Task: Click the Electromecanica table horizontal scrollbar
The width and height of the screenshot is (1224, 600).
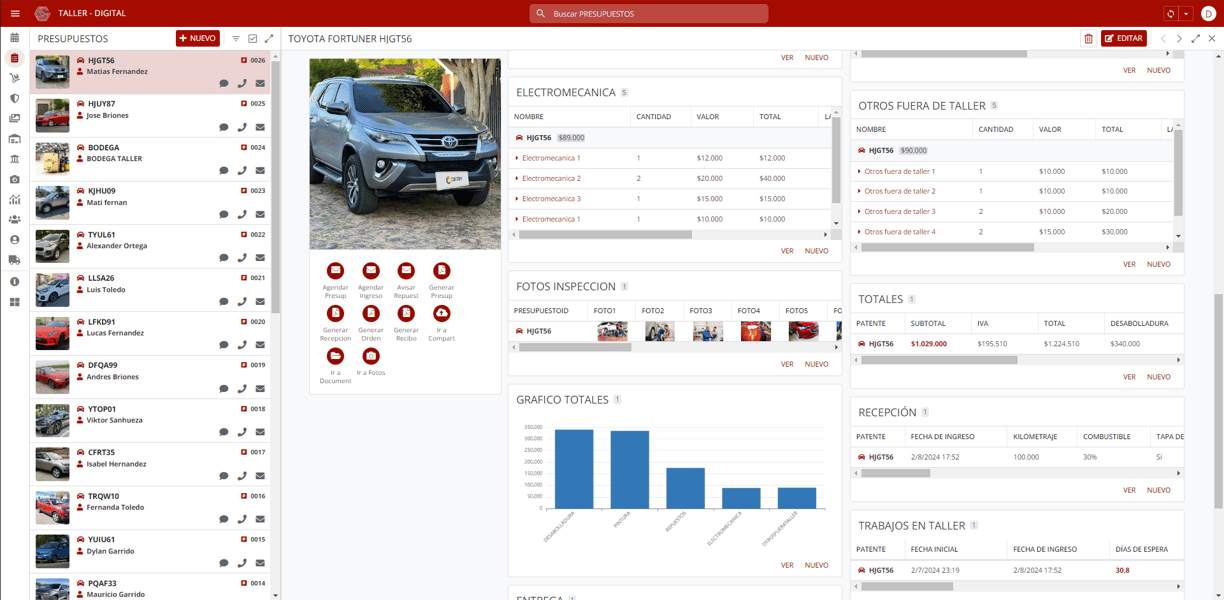Action: 605,235
